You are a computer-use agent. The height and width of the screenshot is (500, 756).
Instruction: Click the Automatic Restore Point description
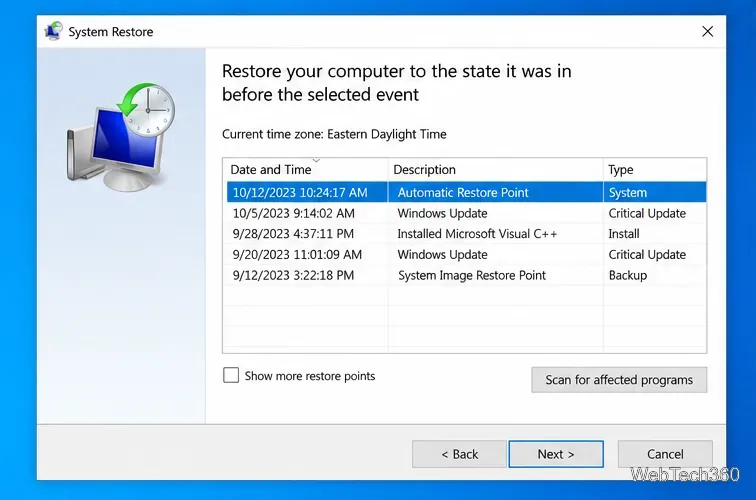pyautogui.click(x=463, y=192)
